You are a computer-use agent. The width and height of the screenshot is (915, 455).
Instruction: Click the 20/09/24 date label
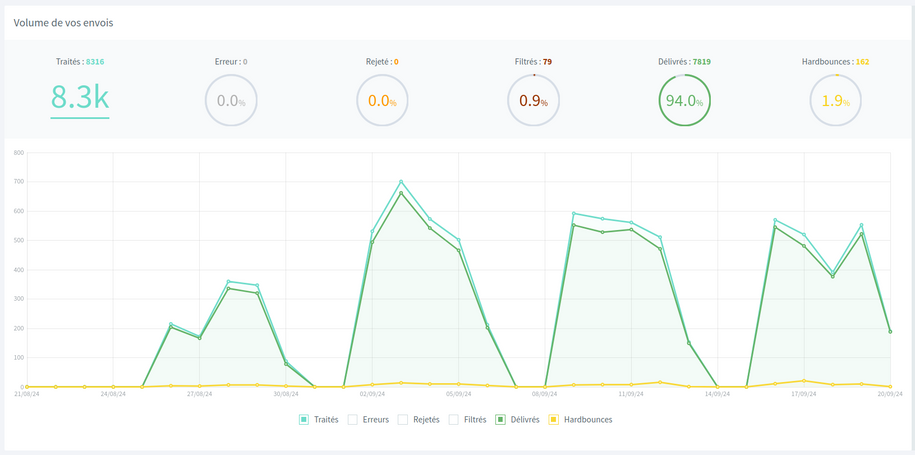pos(890,394)
